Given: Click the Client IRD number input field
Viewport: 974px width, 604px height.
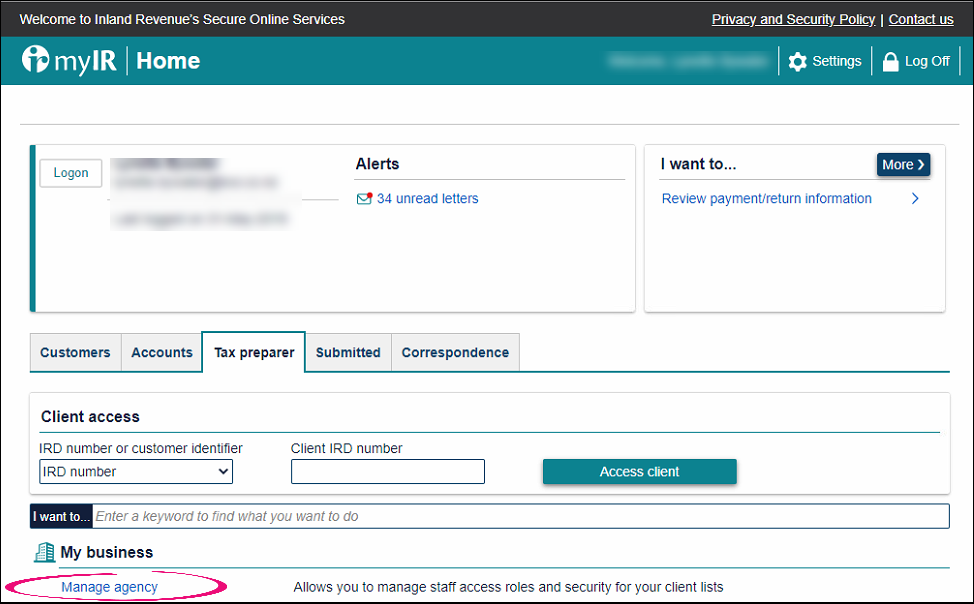Looking at the screenshot, I should click(x=387, y=471).
